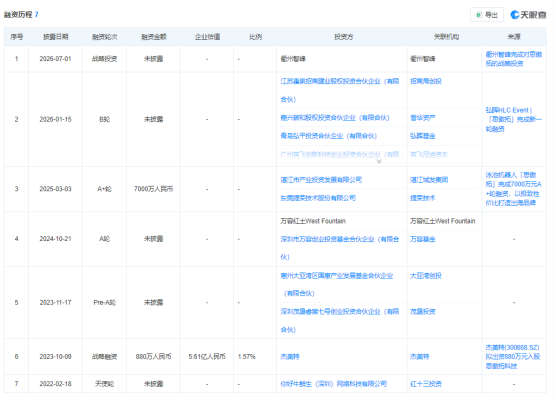Image resolution: width=554 pixels, height=399 pixels.
Task: Open the 弘晖HLC Event news source link
Action: [513, 119]
